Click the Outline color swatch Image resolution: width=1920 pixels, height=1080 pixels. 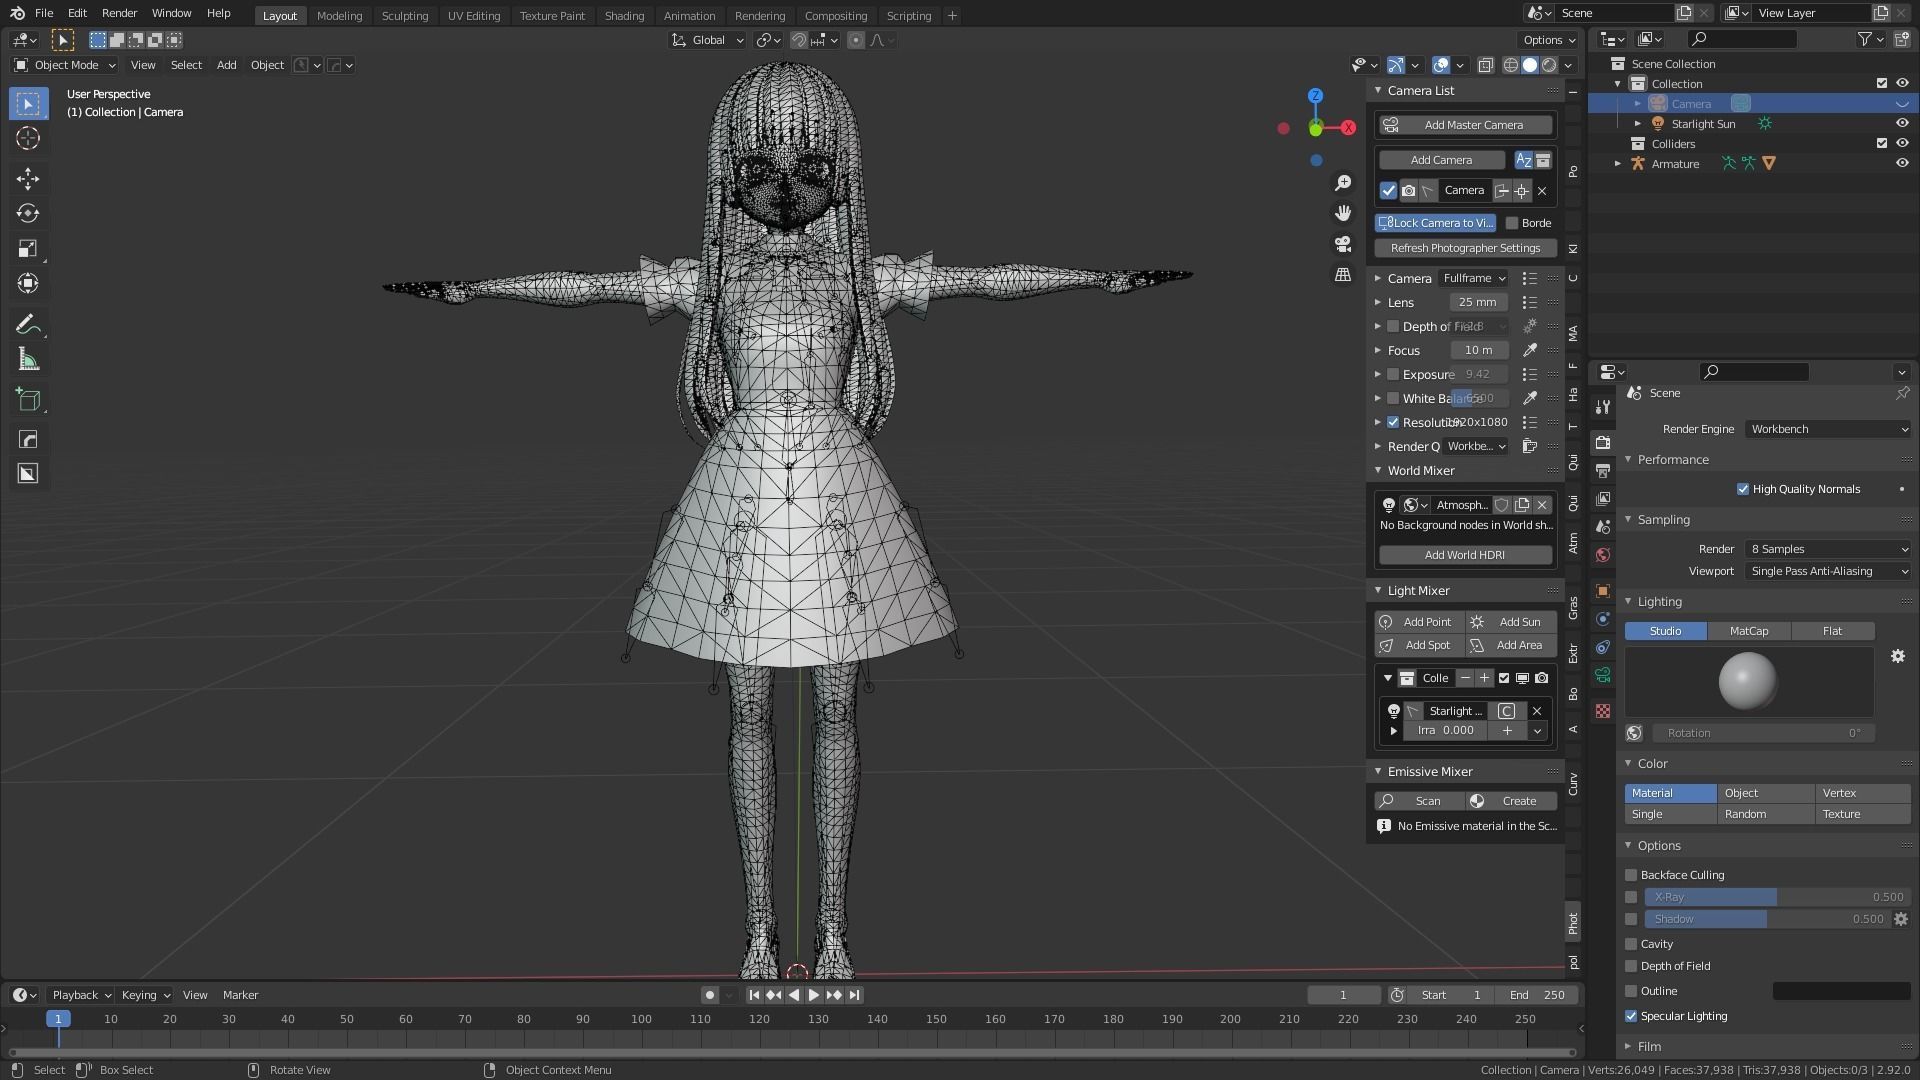coord(1841,991)
